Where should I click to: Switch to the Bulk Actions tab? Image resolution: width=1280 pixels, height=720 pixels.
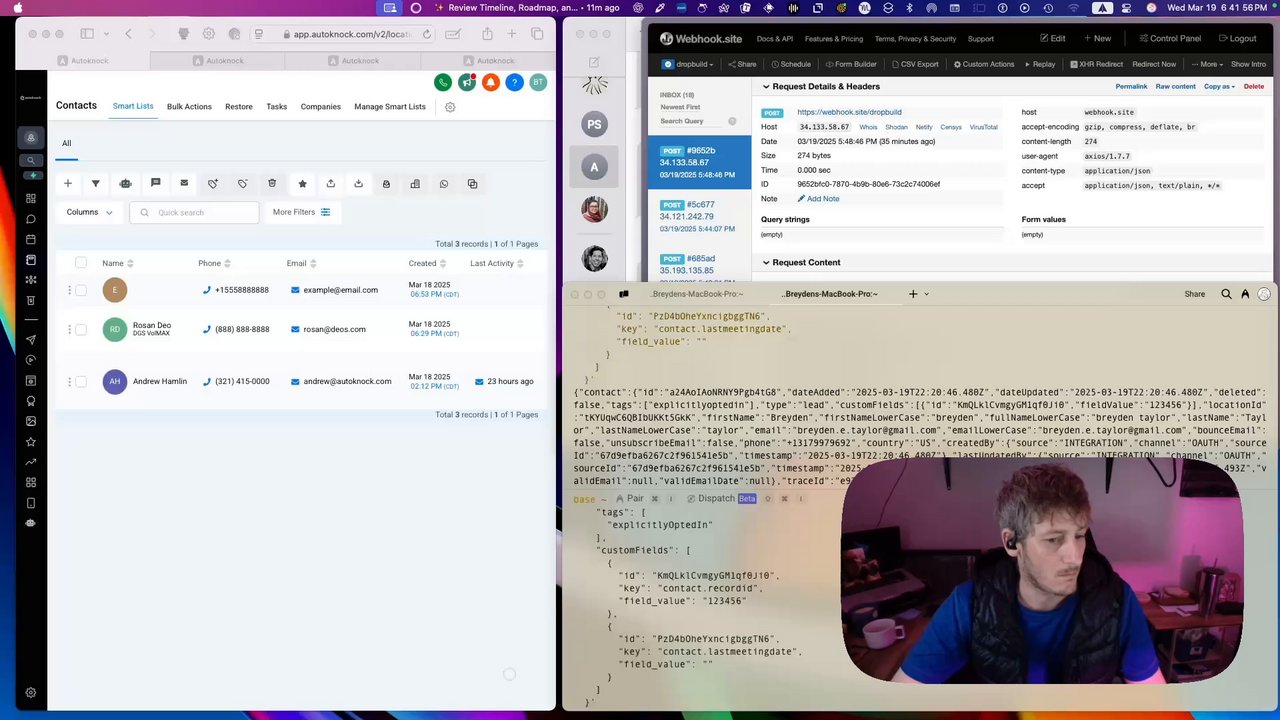point(189,107)
